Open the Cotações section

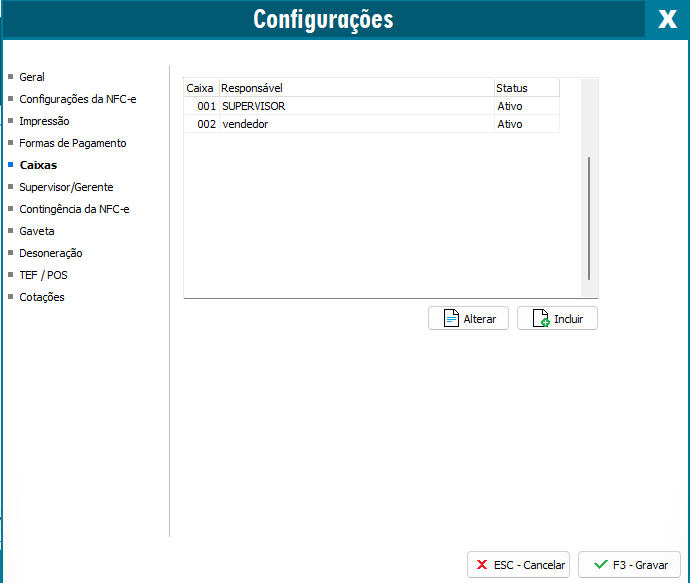coord(42,297)
